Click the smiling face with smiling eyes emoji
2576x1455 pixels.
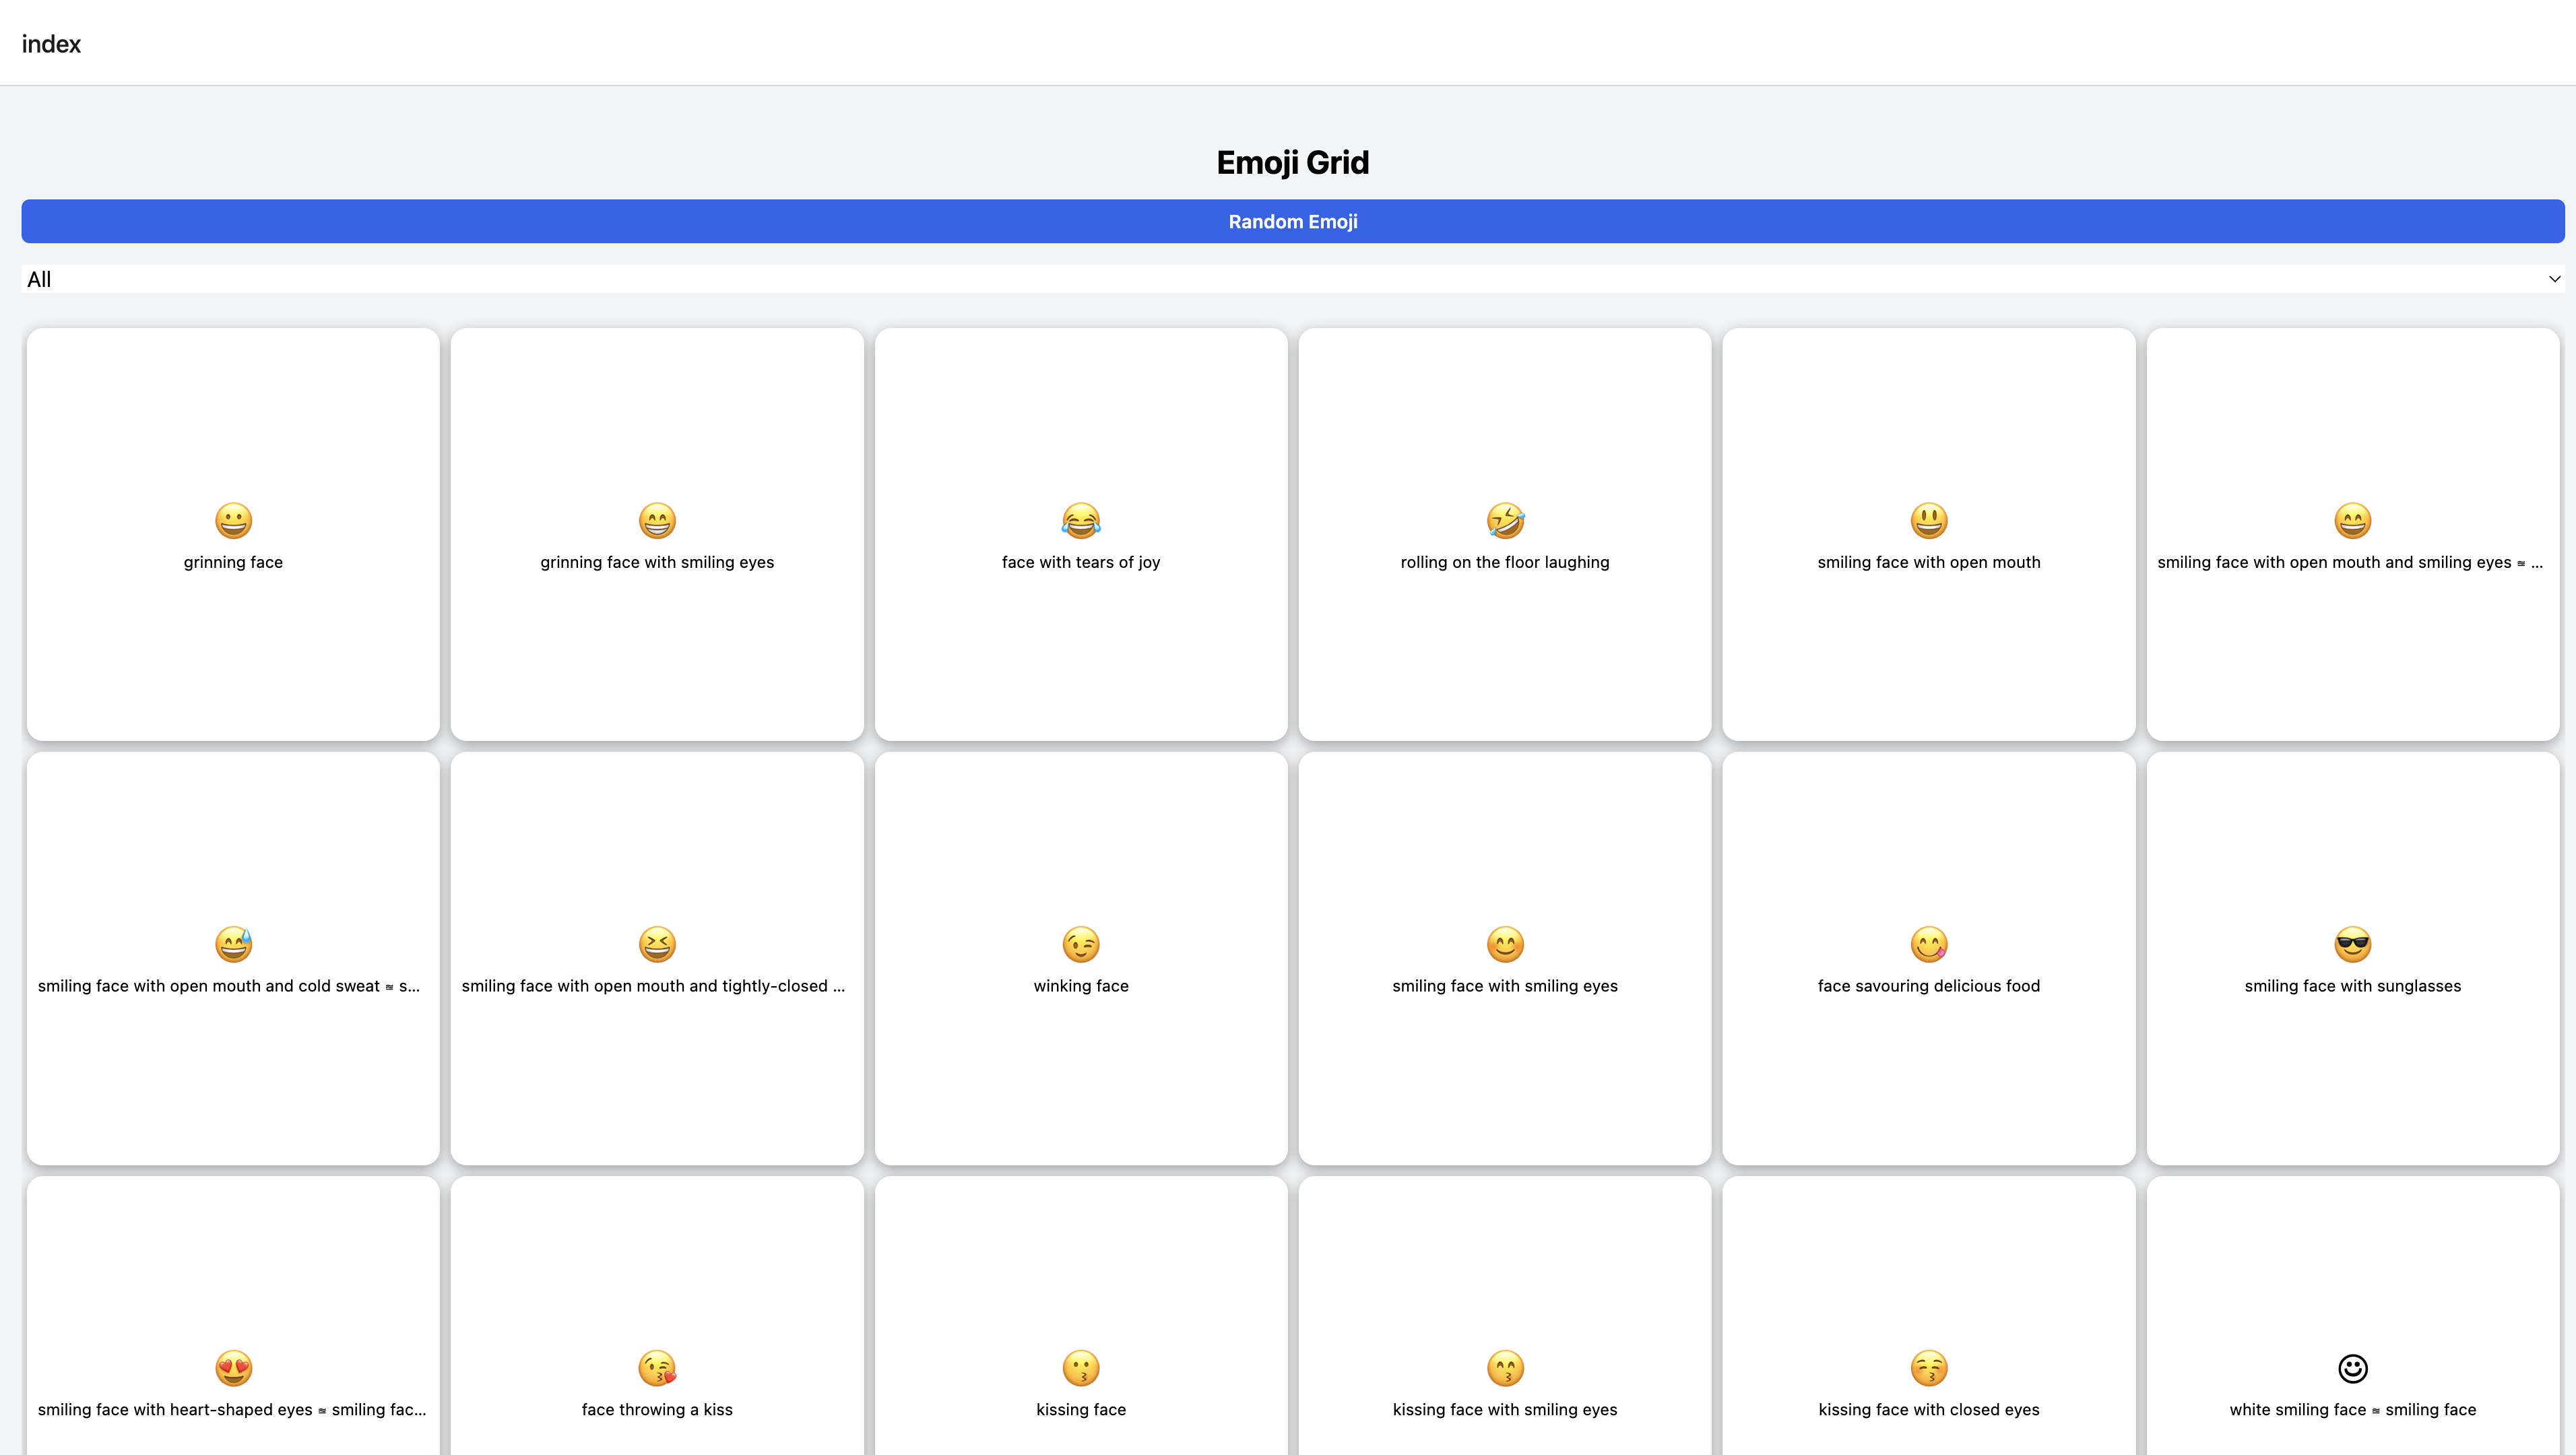1505,944
